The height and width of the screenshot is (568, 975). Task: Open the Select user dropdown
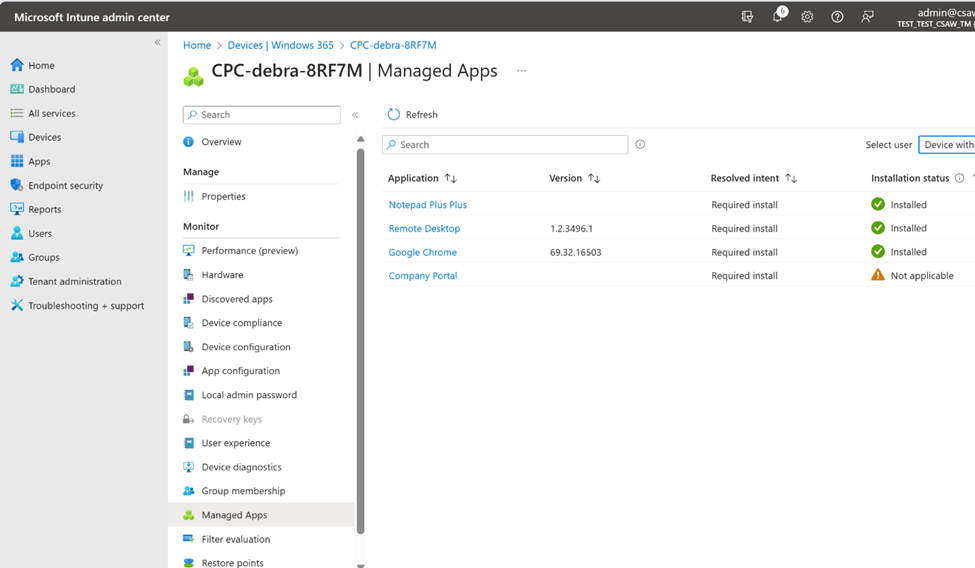(x=947, y=144)
